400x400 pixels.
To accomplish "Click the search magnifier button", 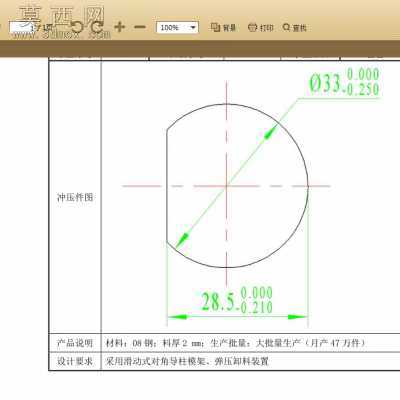I will (x=294, y=27).
